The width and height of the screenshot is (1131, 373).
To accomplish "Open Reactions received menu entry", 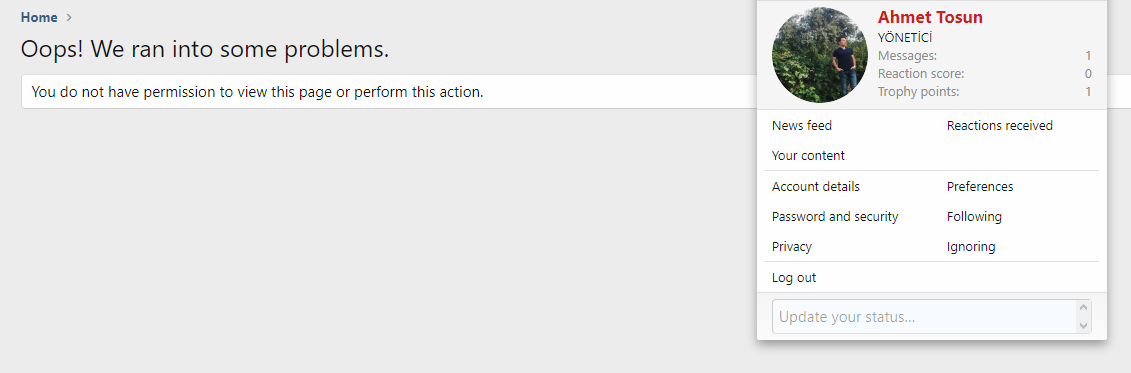I will tap(1000, 126).
